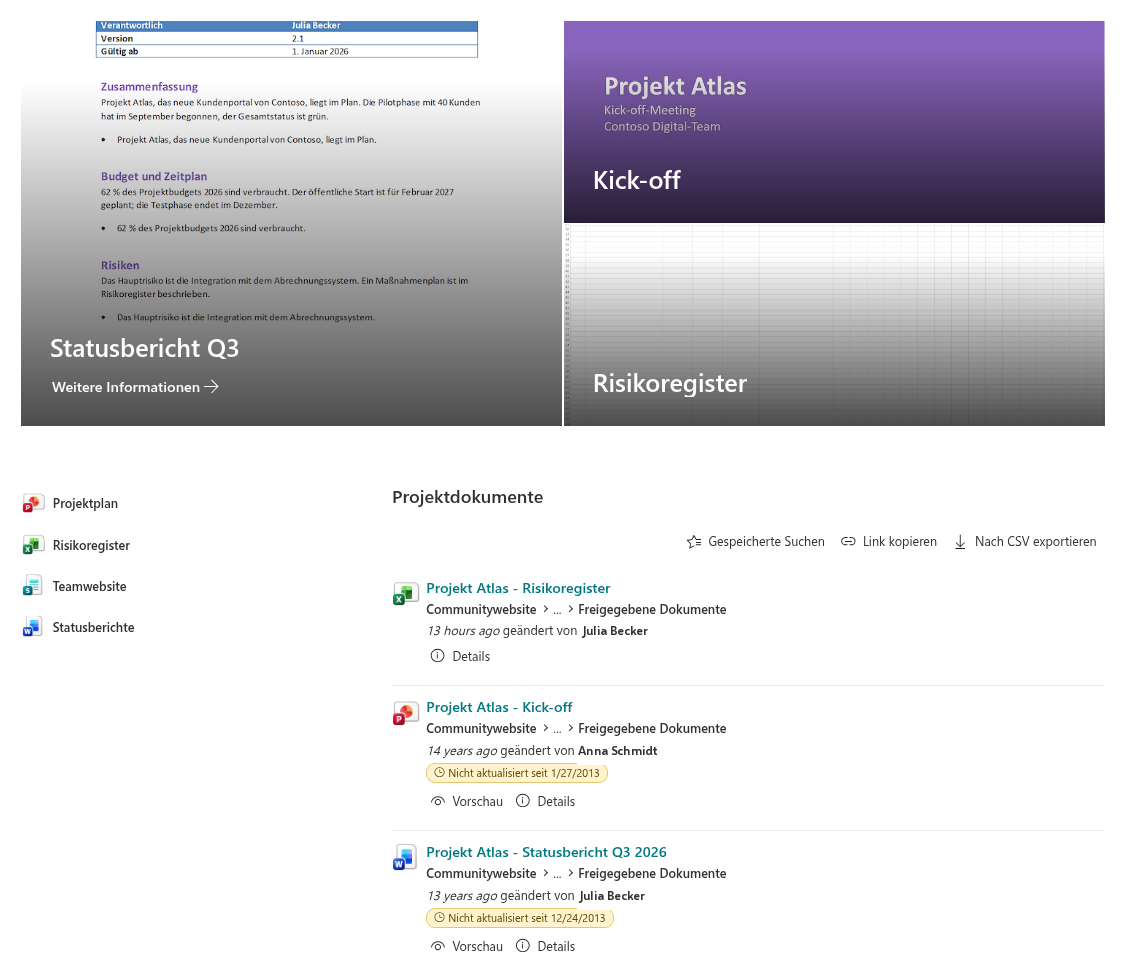Click the info icon under Statusbericht Q3 2026 result
This screenshot has height=975, width=1140.
pyautogui.click(x=523, y=945)
